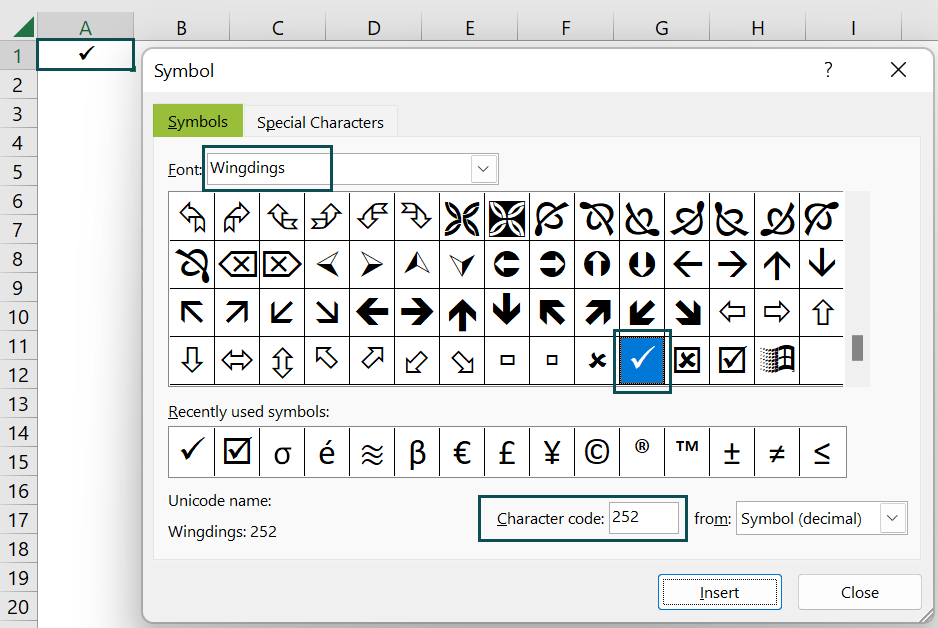The height and width of the screenshot is (628, 938).
Task: Select the Windows flag symbol in grid
Action: coord(776,360)
